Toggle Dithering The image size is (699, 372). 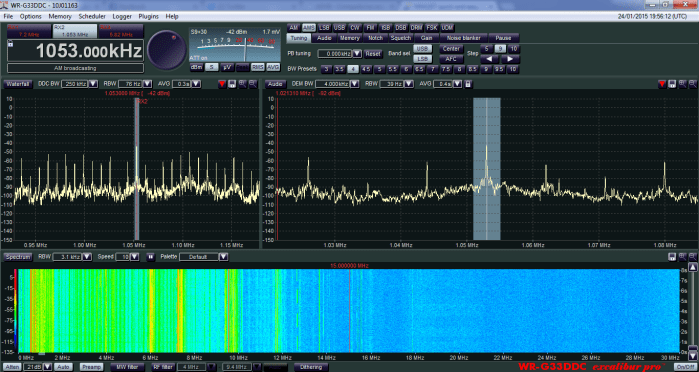click(311, 367)
